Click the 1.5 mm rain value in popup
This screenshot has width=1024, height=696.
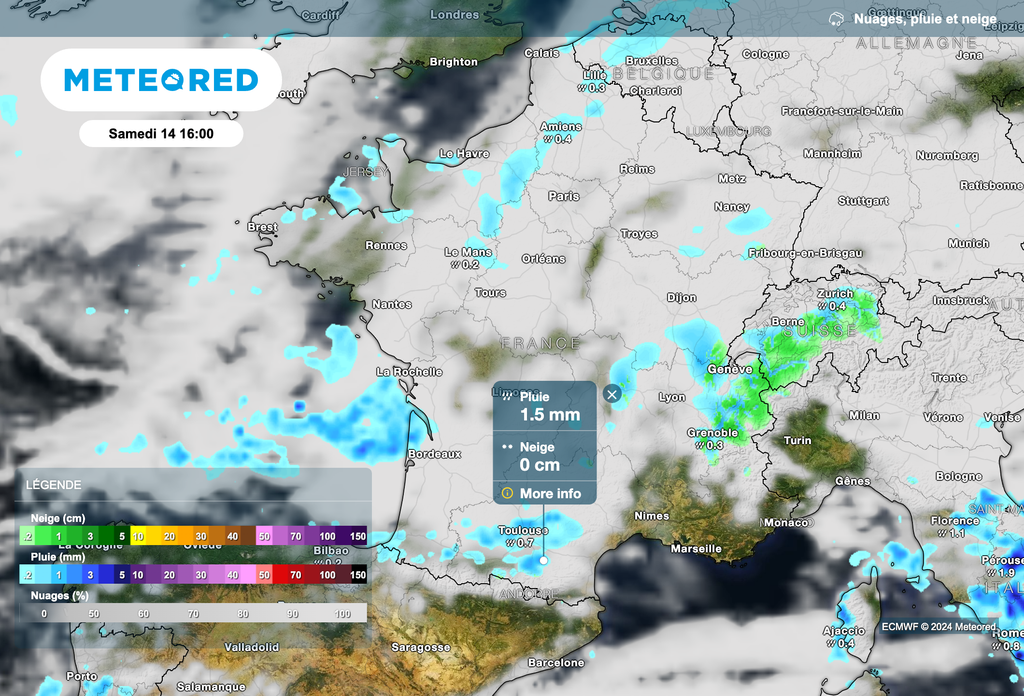click(550, 415)
